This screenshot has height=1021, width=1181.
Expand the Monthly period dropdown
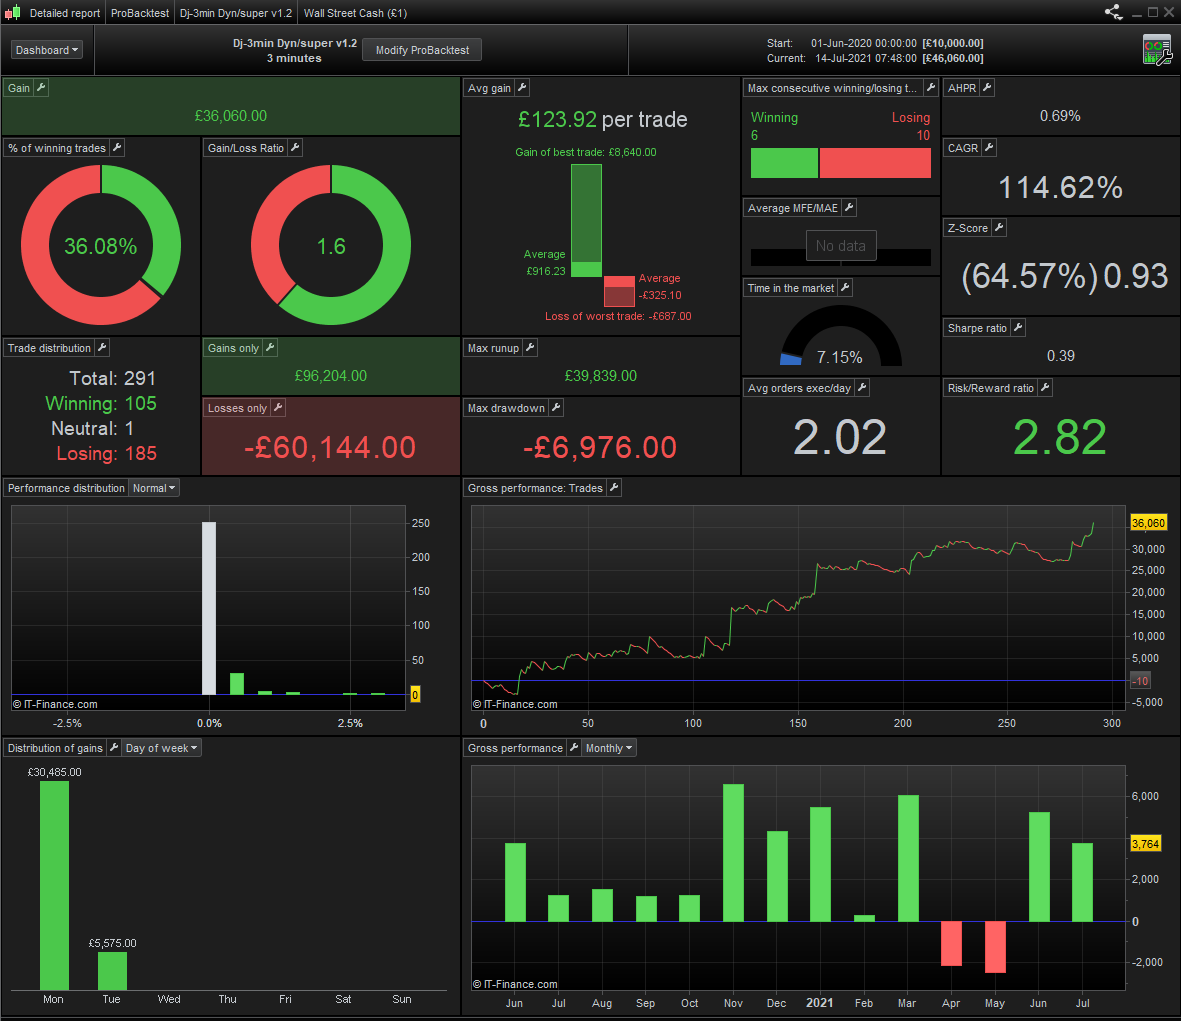pos(609,748)
